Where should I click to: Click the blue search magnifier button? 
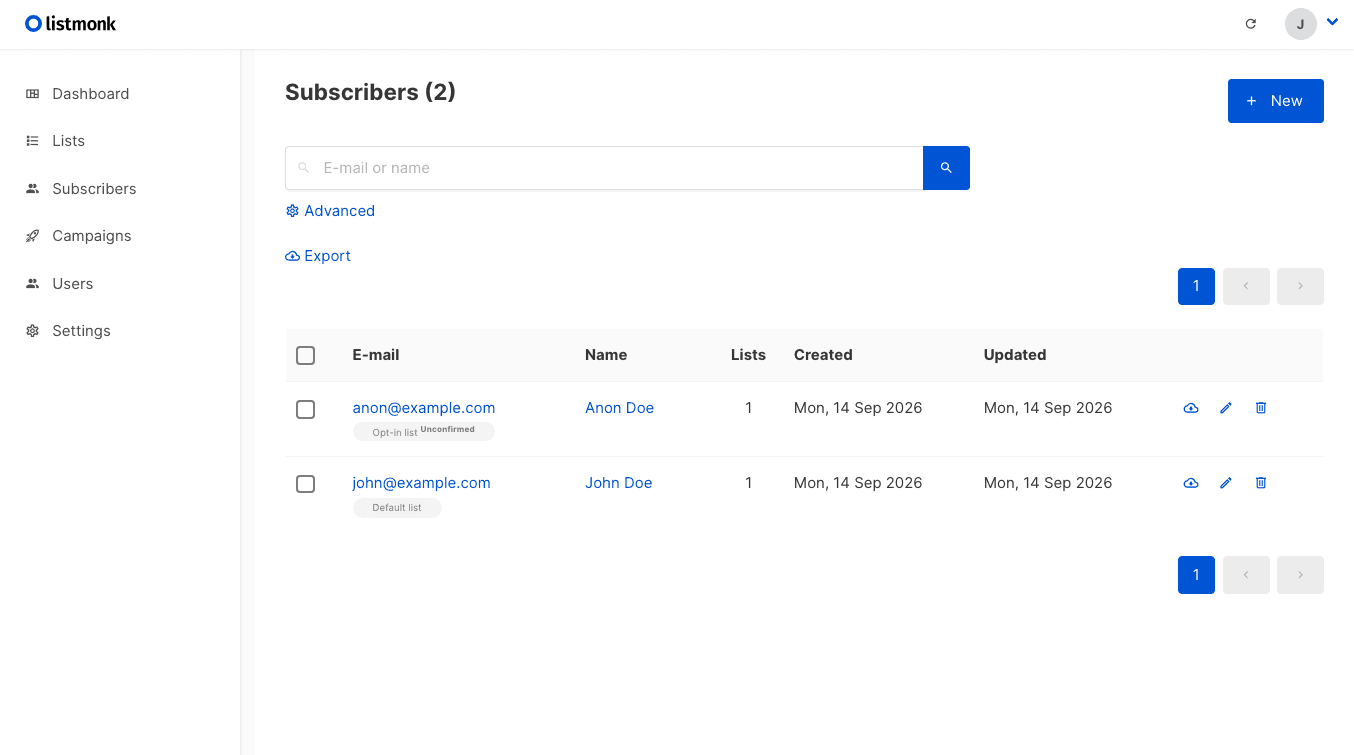pos(946,168)
